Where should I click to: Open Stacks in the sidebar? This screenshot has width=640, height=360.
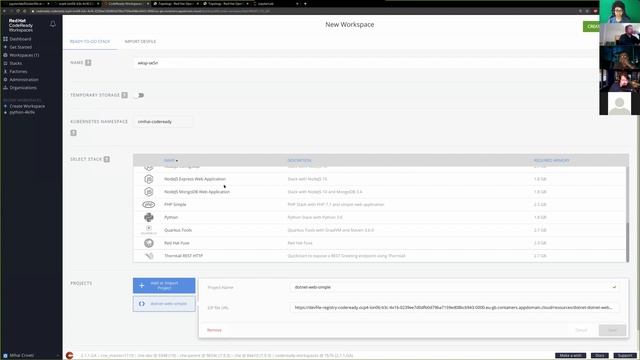(16, 63)
